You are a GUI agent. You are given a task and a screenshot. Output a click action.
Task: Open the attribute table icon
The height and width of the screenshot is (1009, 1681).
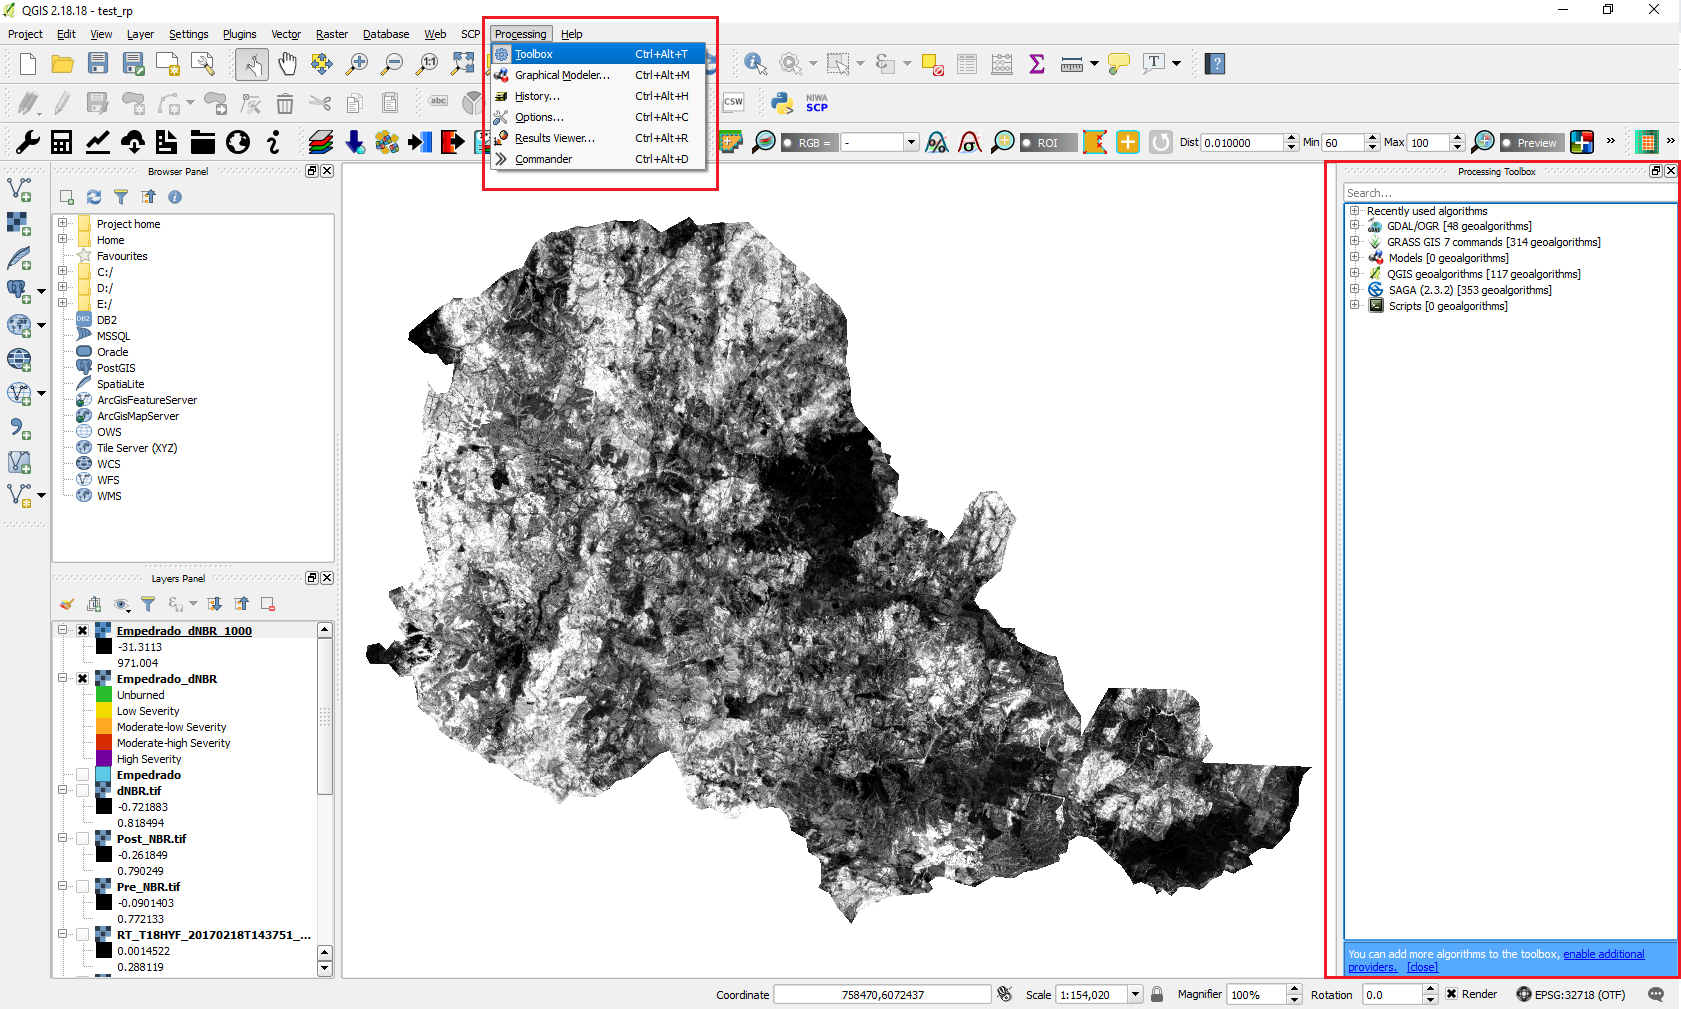pos(967,64)
